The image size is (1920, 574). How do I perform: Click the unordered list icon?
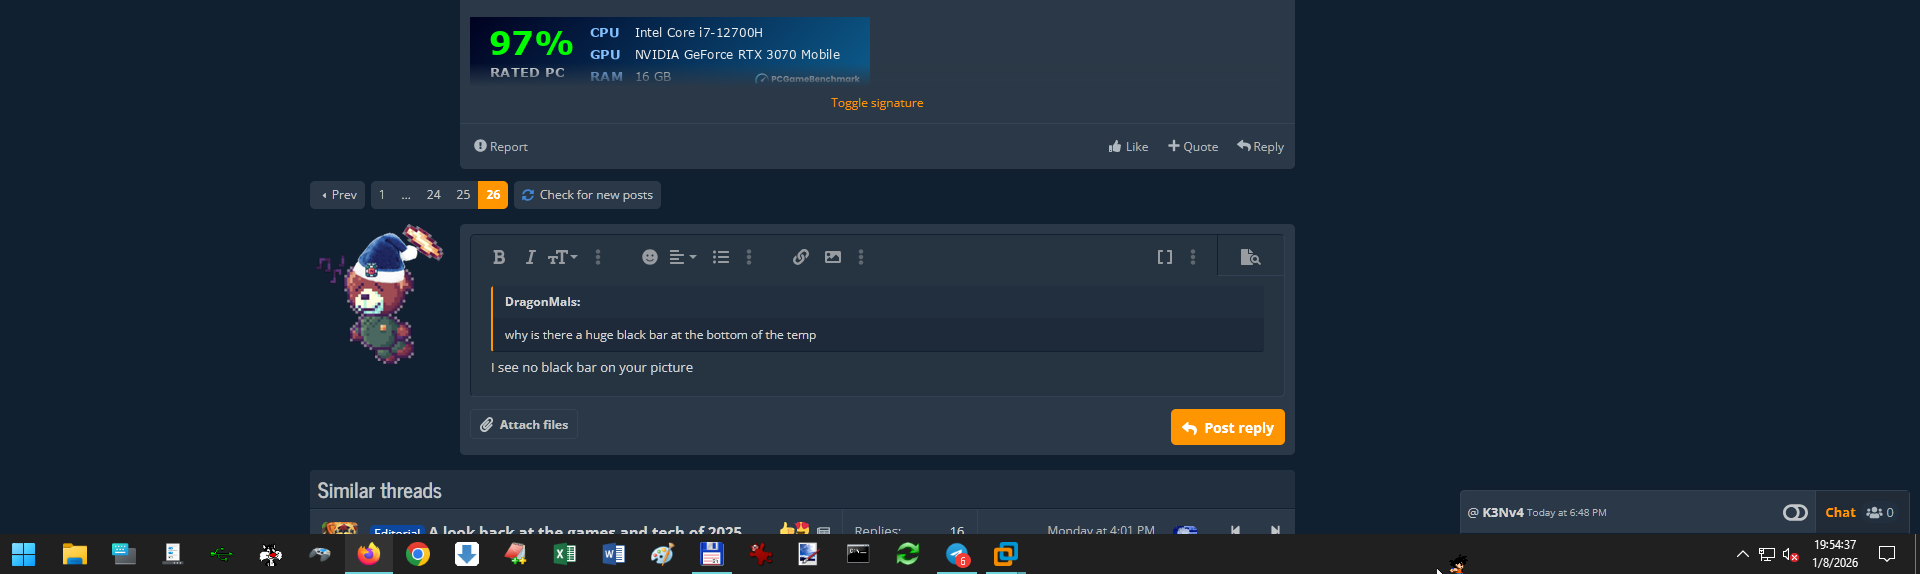click(721, 257)
